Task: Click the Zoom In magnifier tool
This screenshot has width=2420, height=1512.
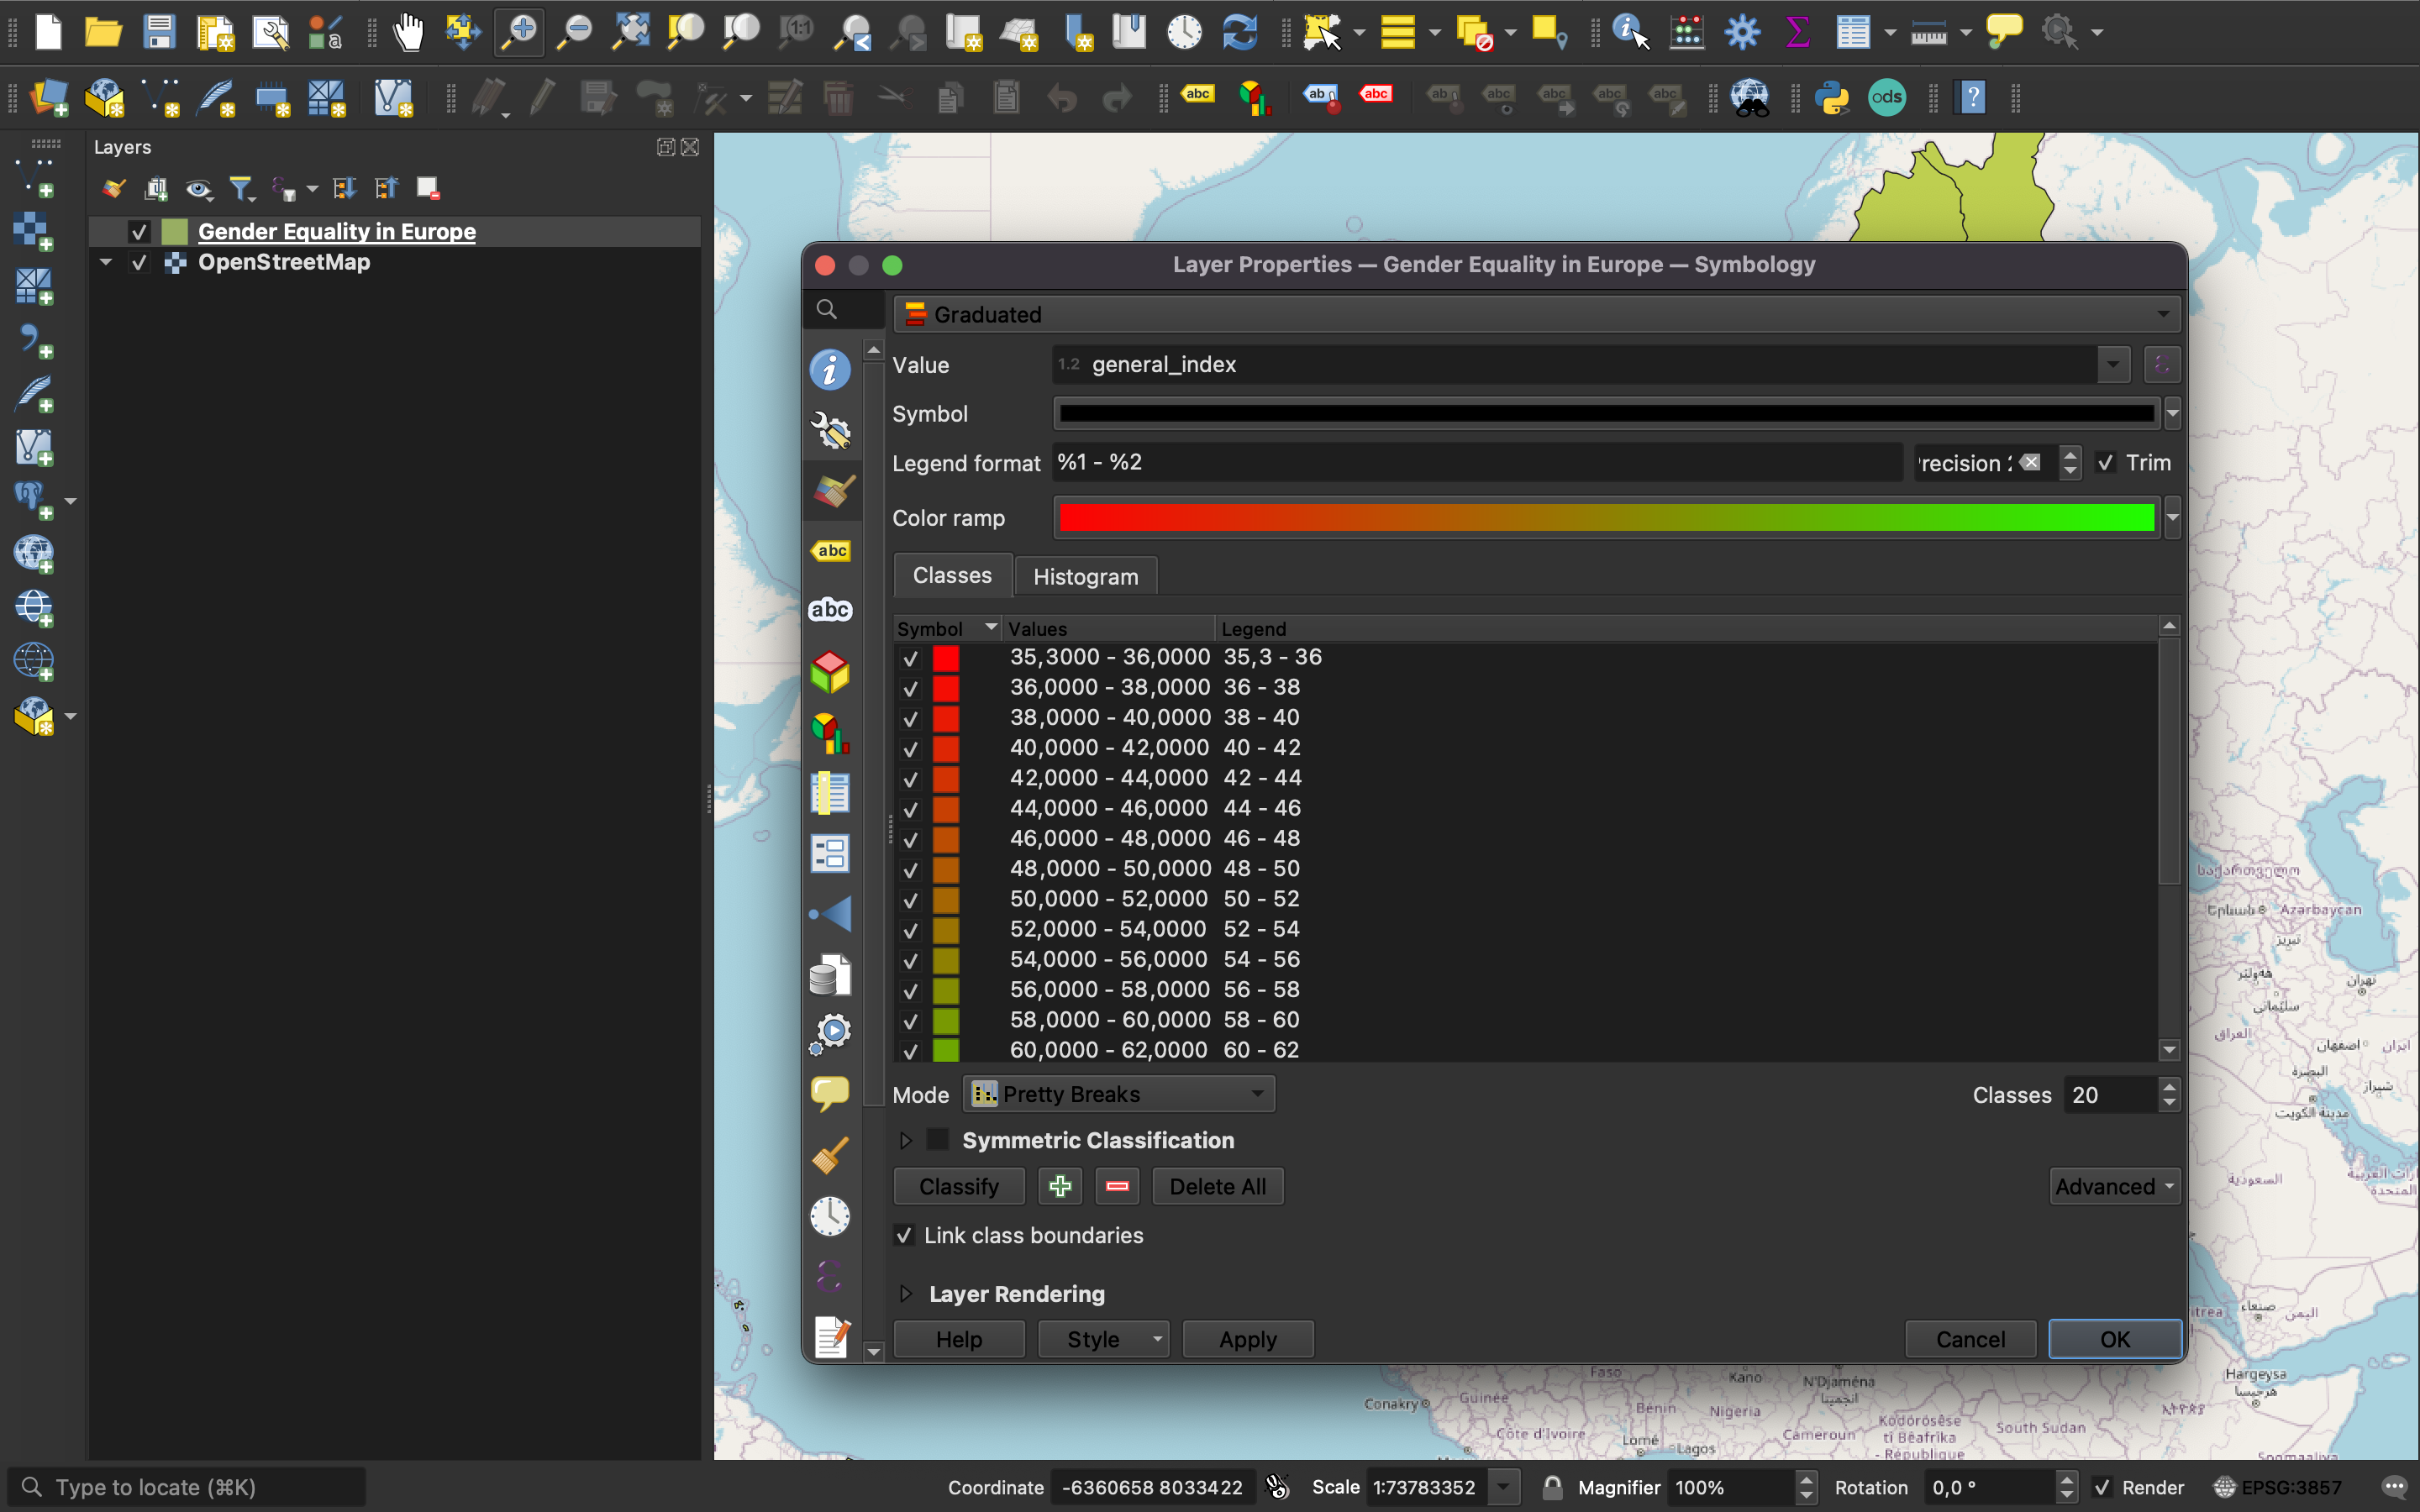Action: 519,32
